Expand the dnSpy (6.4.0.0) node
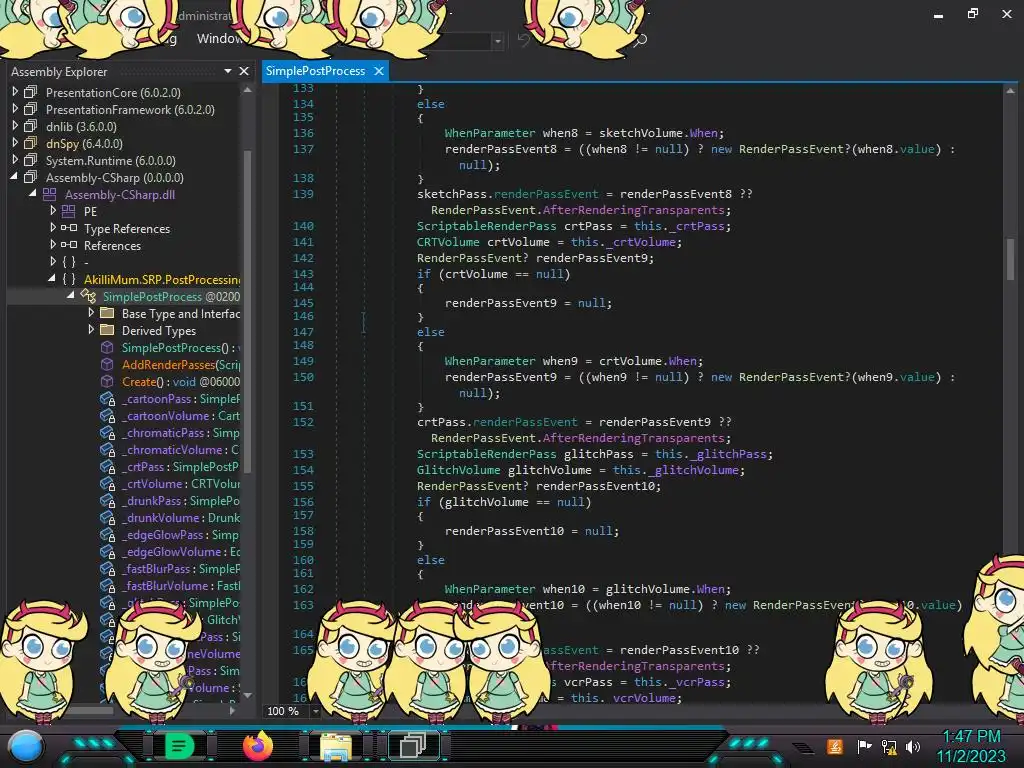The height and width of the screenshot is (768, 1024). tap(15, 143)
